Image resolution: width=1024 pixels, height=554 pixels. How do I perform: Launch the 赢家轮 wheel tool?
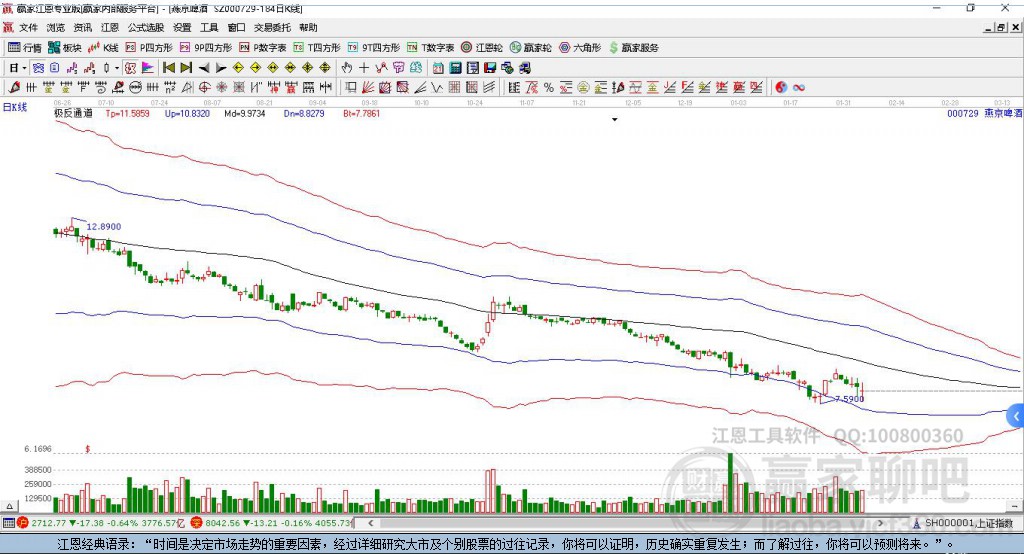coord(530,48)
